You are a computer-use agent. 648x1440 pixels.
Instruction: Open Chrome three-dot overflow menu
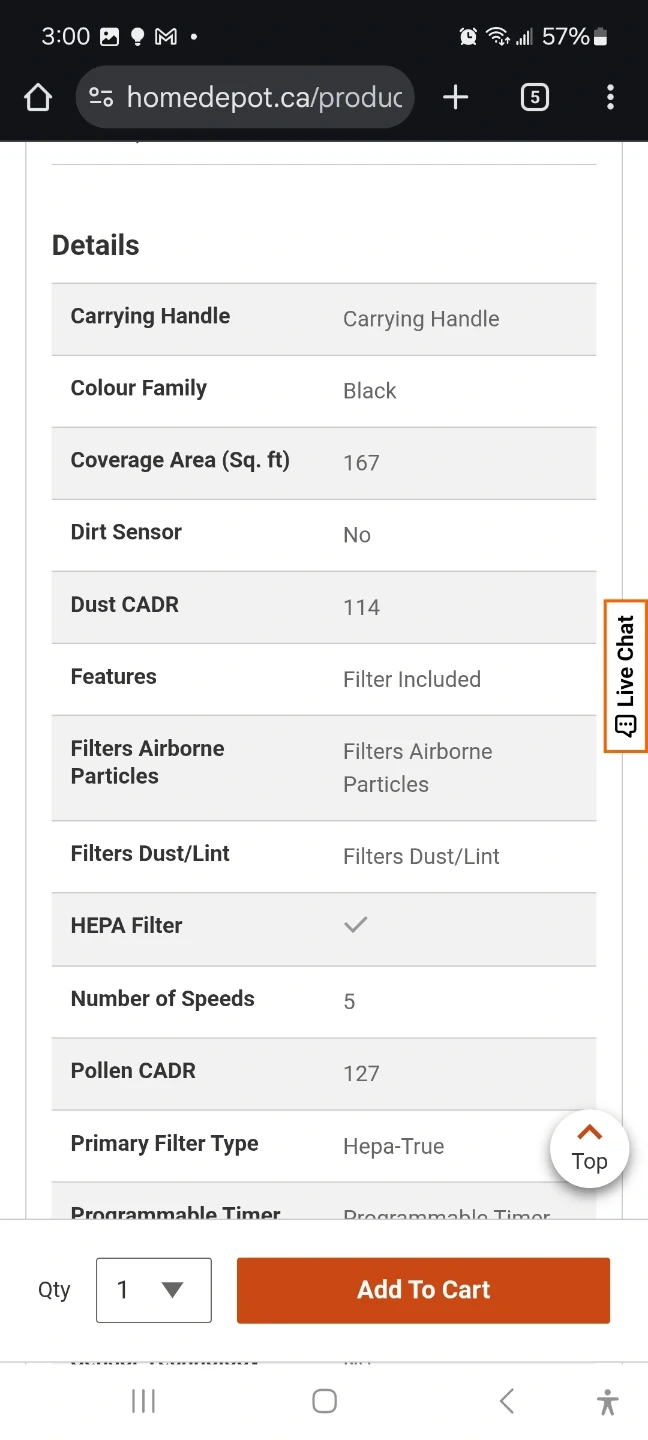coord(610,97)
